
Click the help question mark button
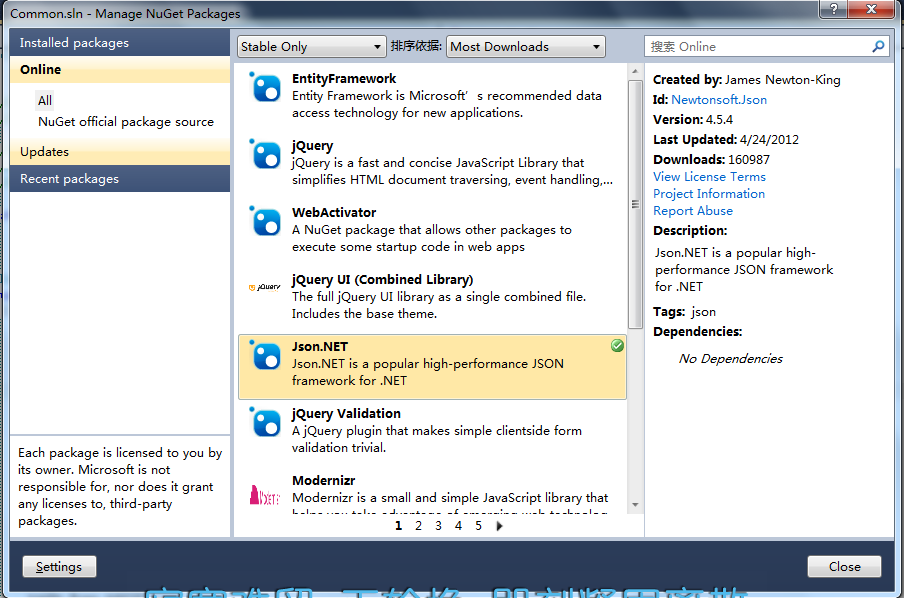click(834, 9)
